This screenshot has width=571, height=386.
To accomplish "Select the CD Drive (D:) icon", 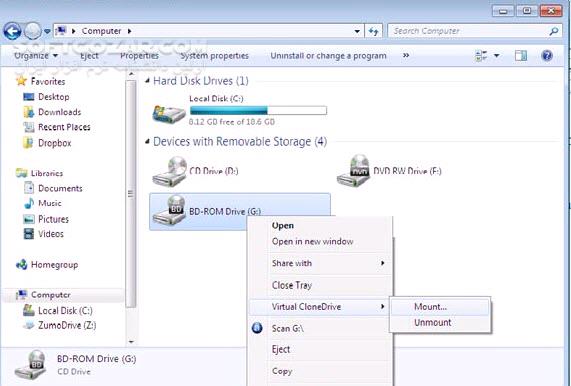I will 170,172.
